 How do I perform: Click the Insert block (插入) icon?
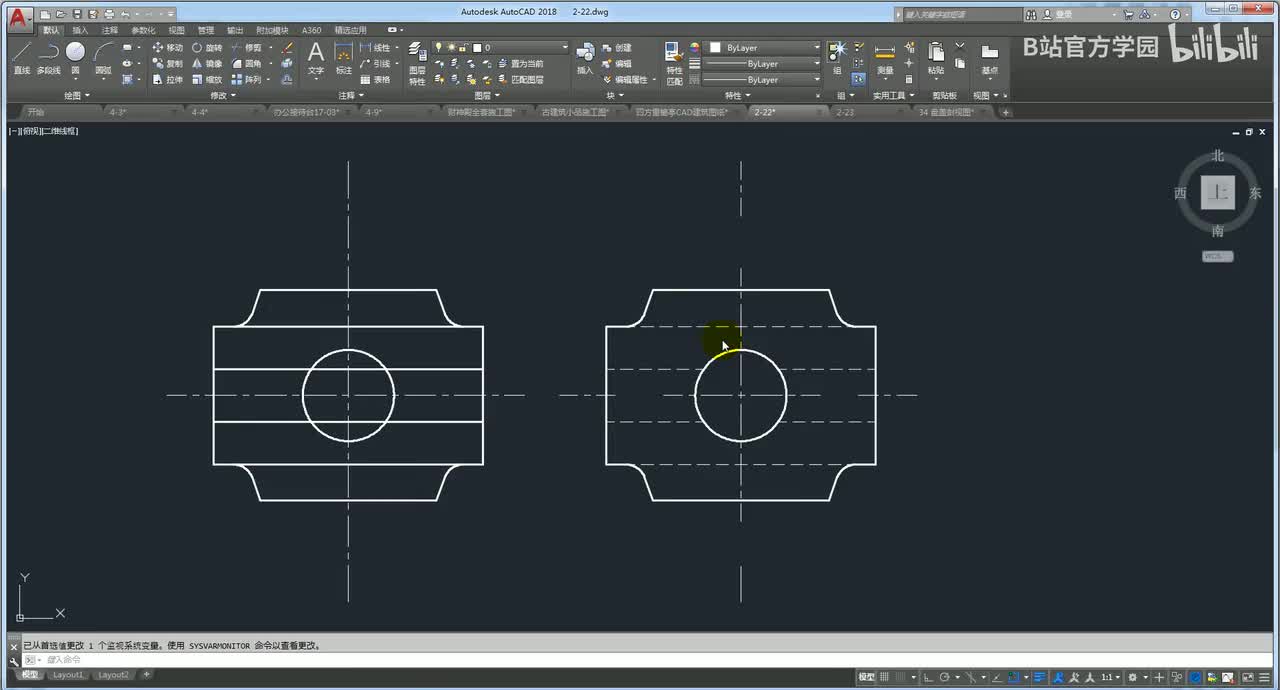[585, 58]
